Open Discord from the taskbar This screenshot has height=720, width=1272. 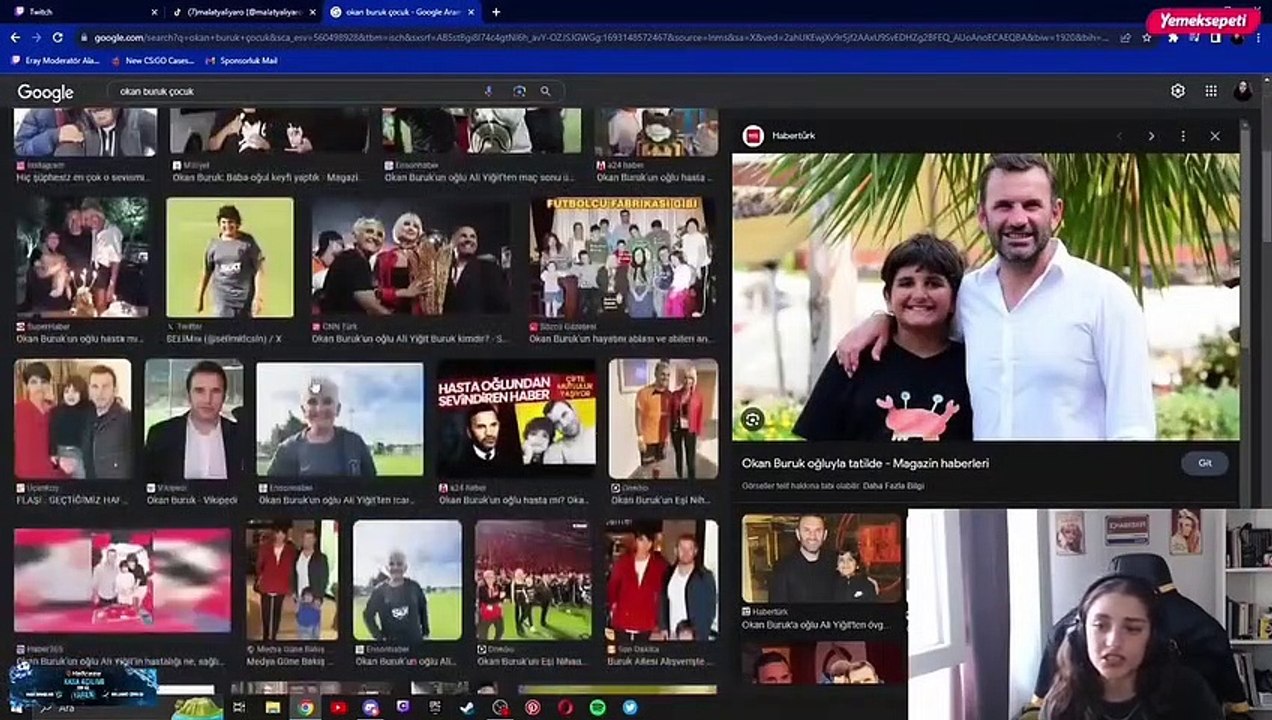(x=370, y=707)
